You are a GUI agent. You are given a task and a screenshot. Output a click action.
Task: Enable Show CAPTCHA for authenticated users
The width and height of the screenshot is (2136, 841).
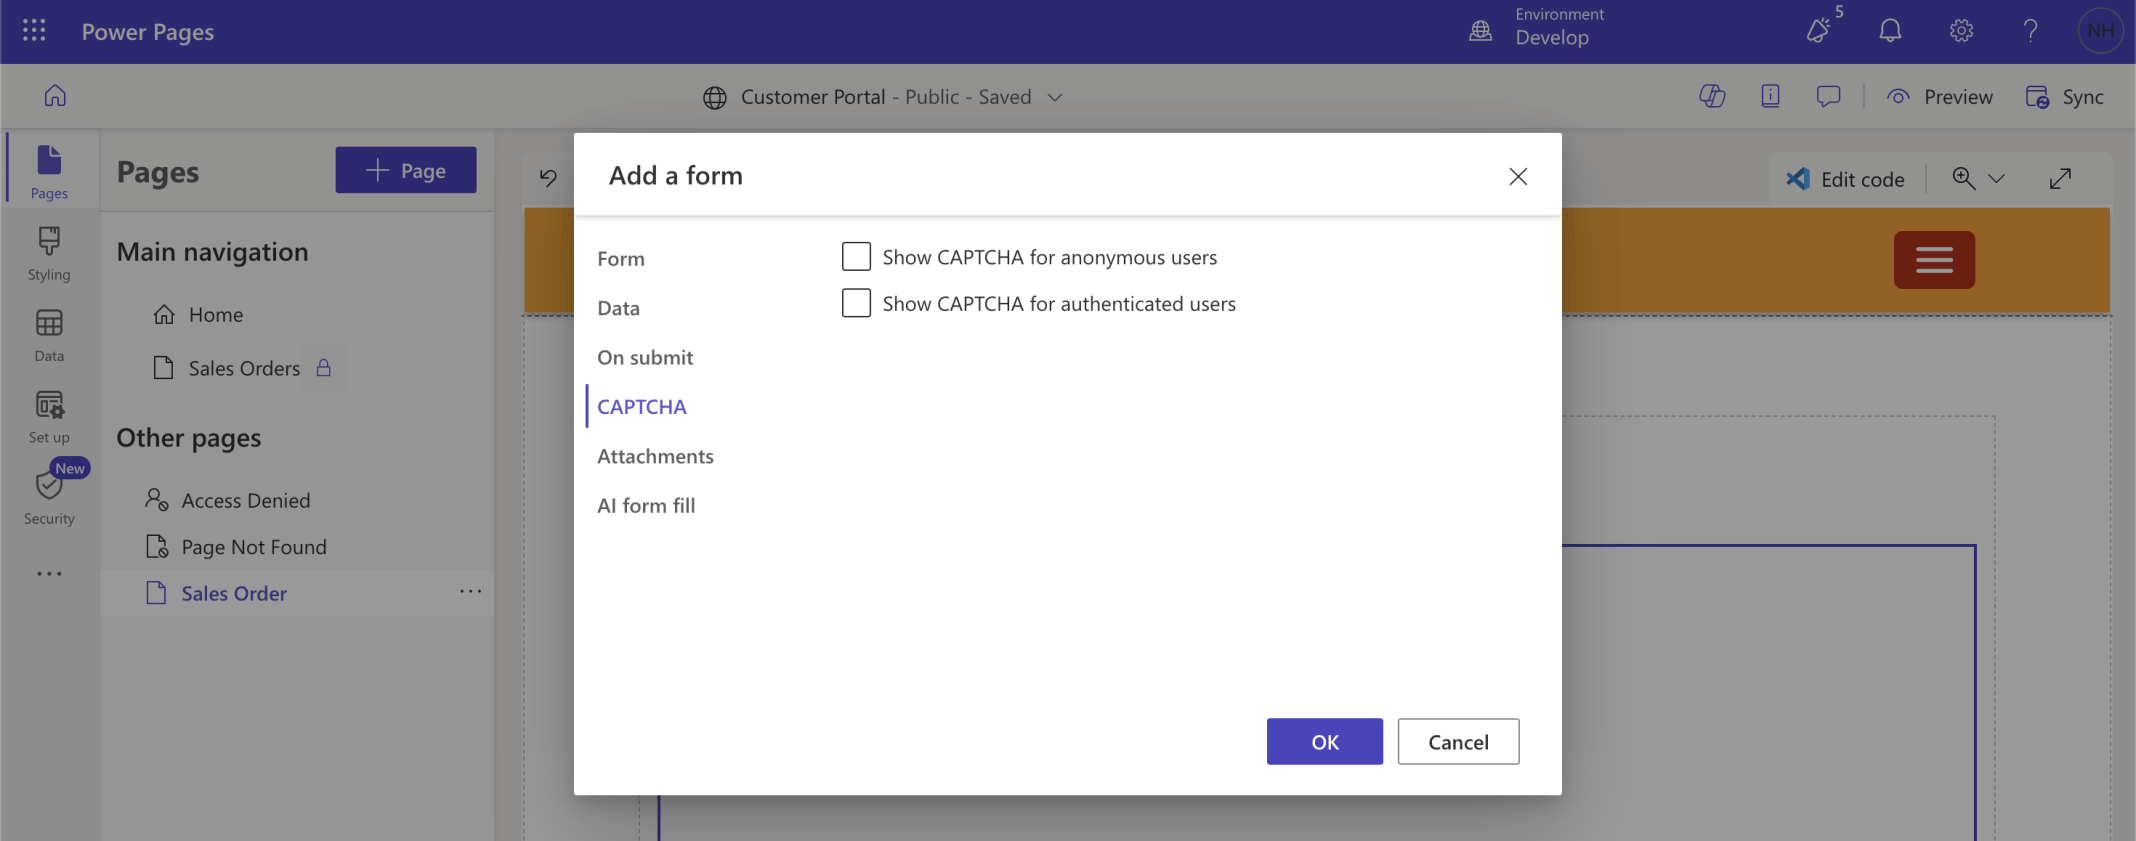tap(856, 303)
